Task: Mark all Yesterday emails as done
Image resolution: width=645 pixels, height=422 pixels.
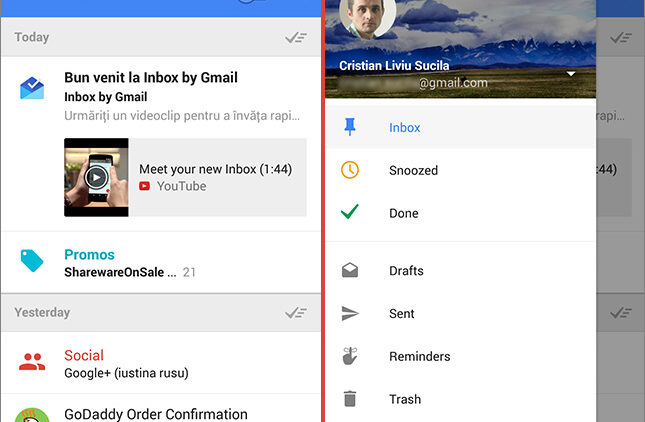Action: (x=295, y=313)
